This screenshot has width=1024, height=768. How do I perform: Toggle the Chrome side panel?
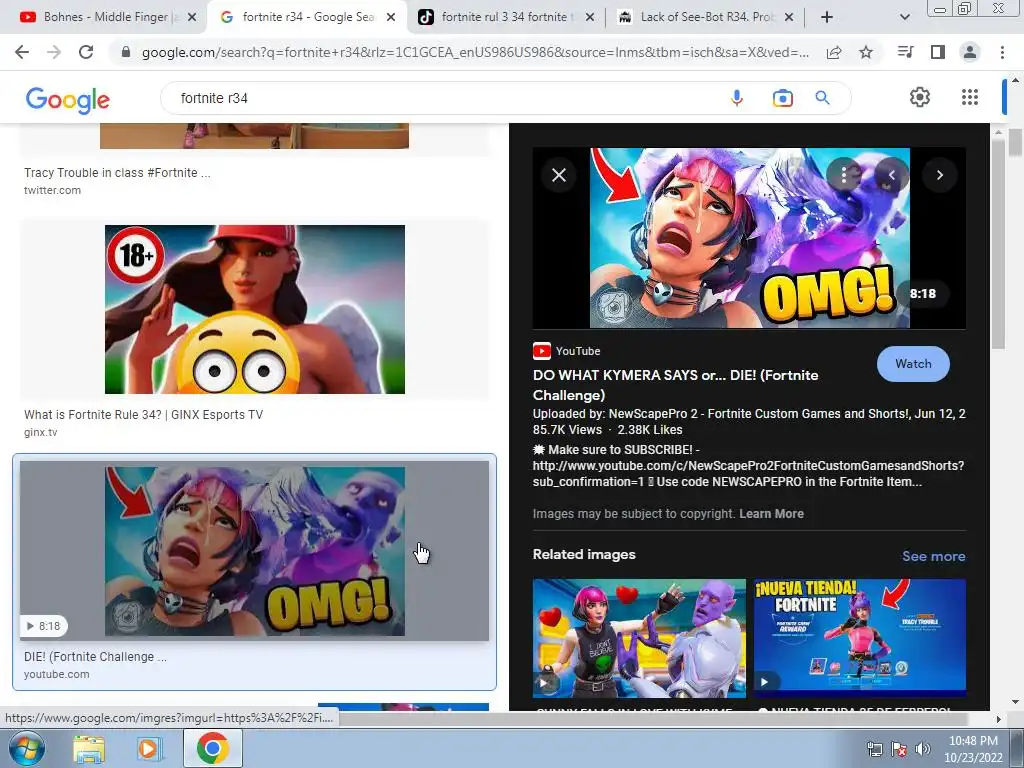pyautogui.click(x=938, y=52)
